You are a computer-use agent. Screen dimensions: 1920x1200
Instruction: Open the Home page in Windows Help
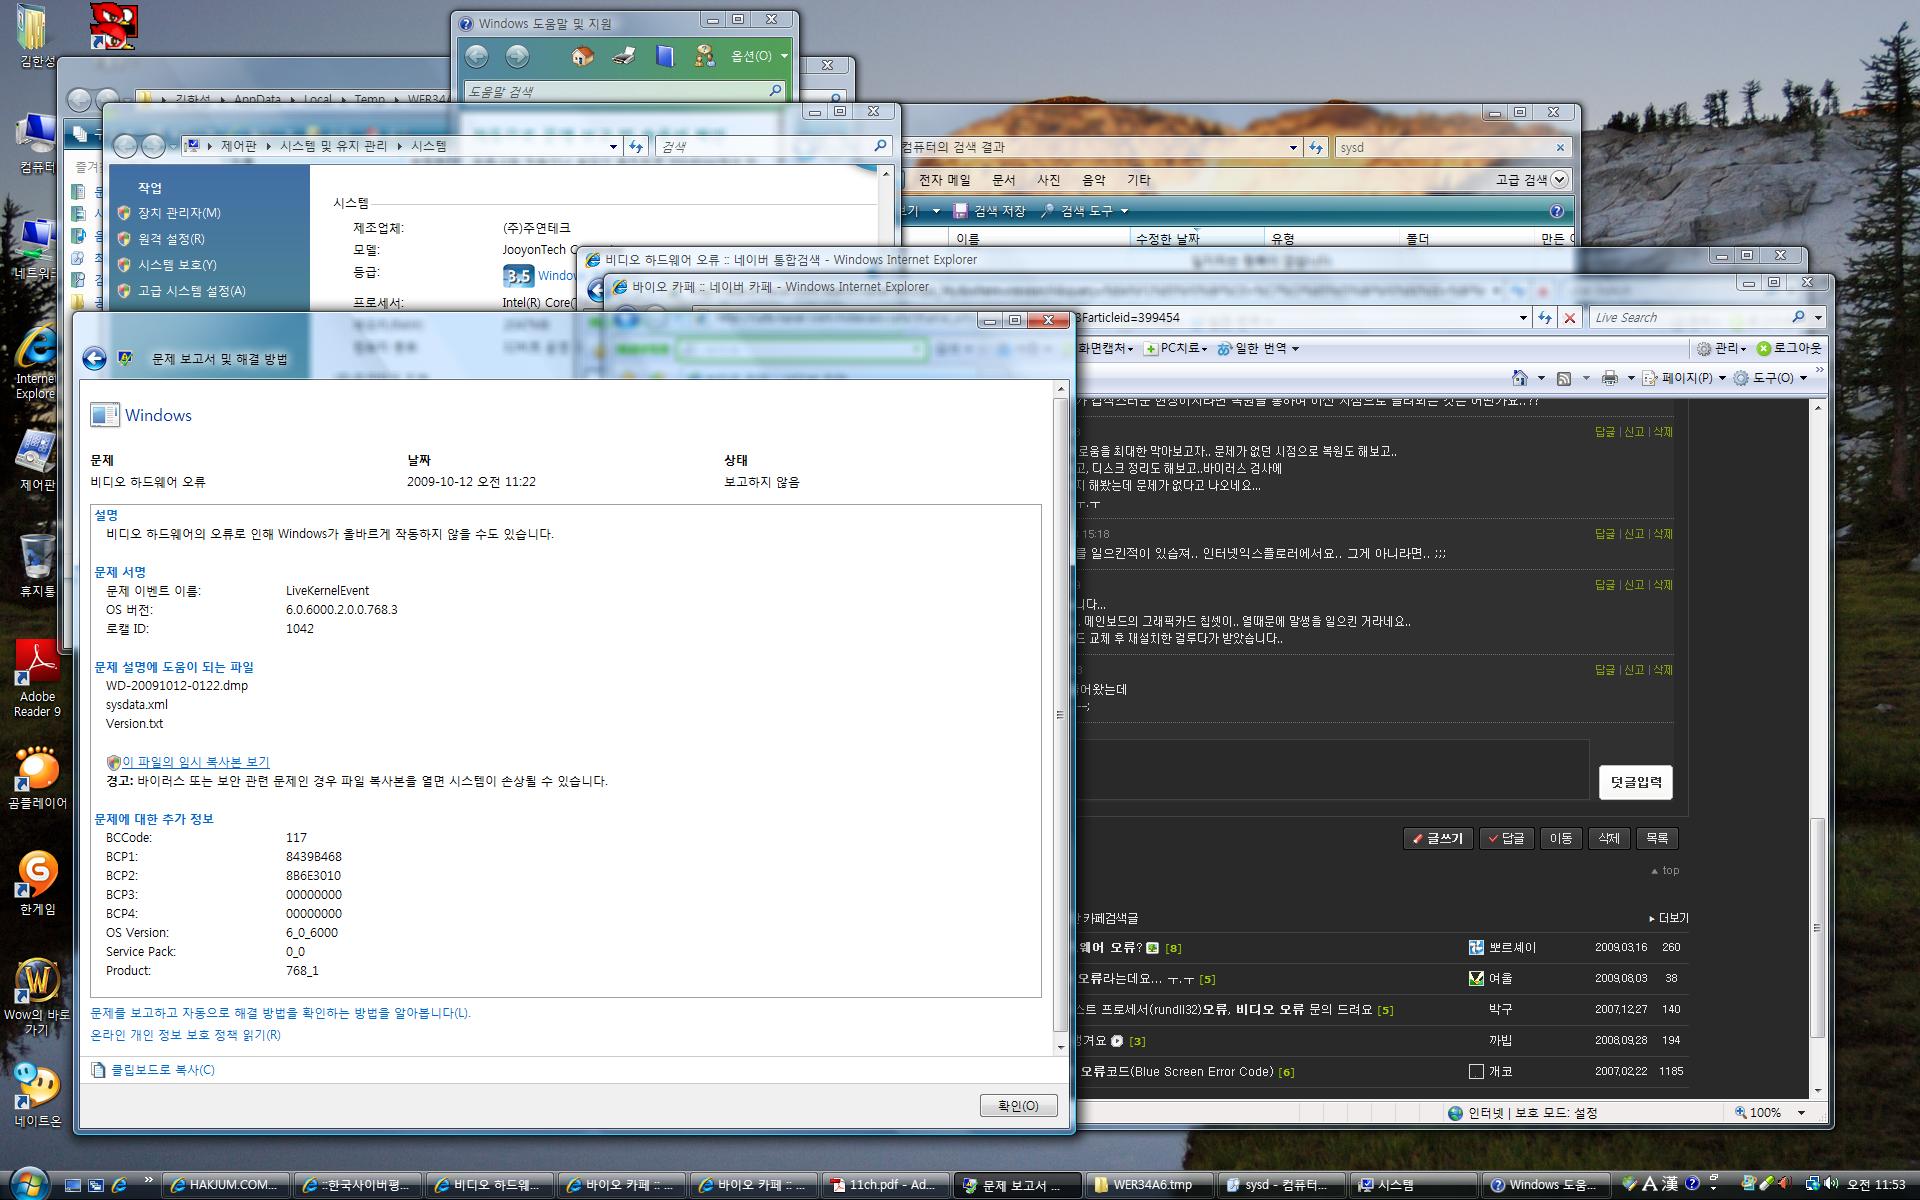(582, 56)
